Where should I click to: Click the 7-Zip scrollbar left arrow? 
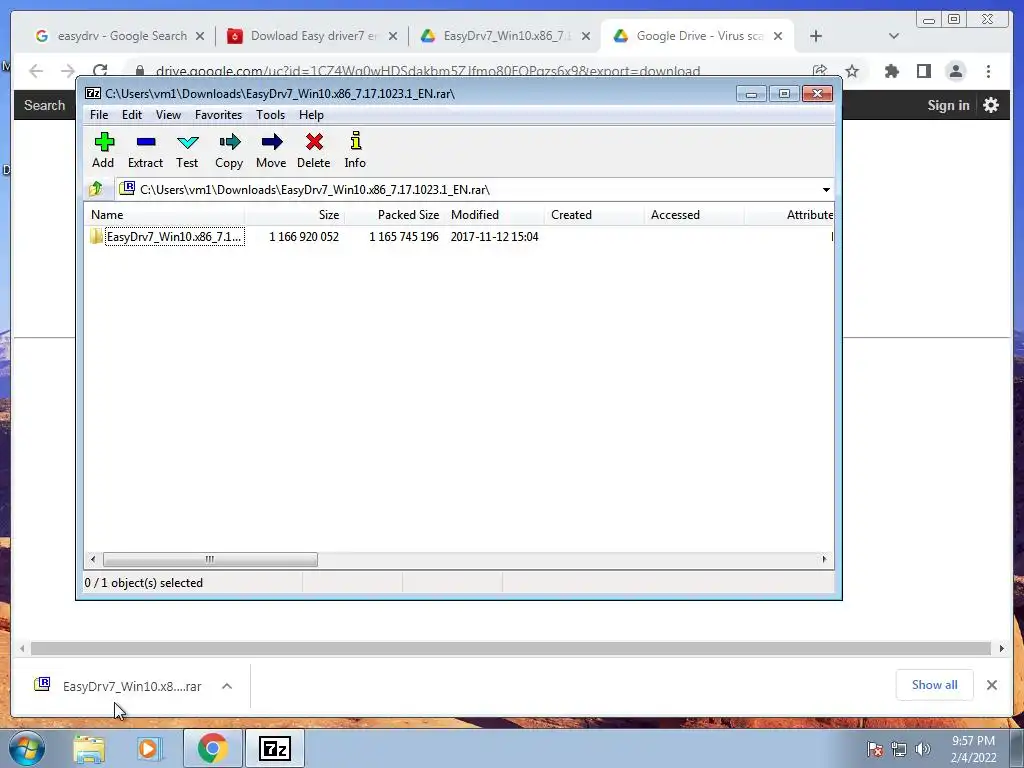(93, 559)
